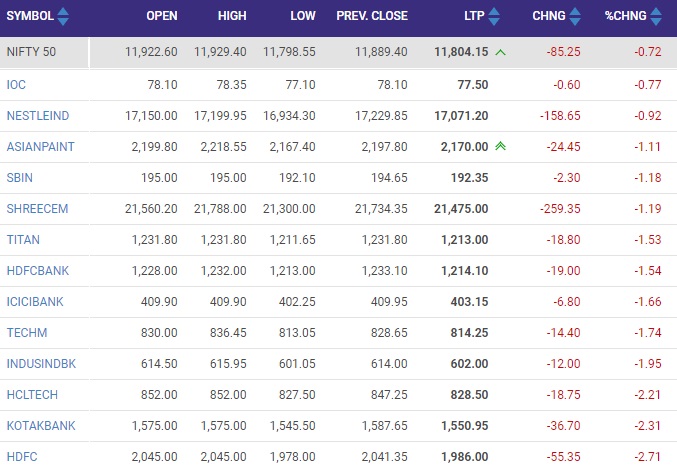Sort table by CHNG column arrows

coord(575,16)
